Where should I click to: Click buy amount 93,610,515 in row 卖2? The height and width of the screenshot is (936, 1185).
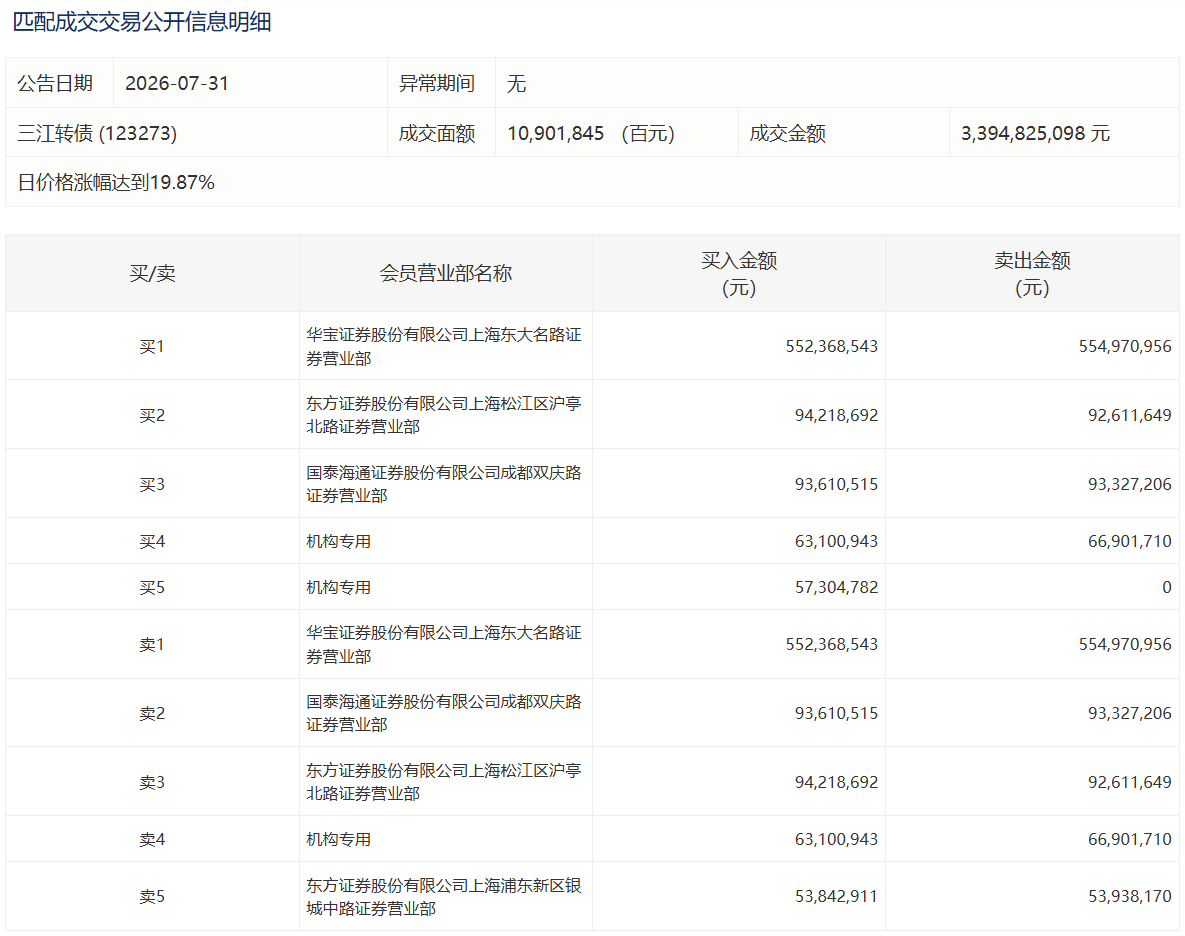click(837, 712)
